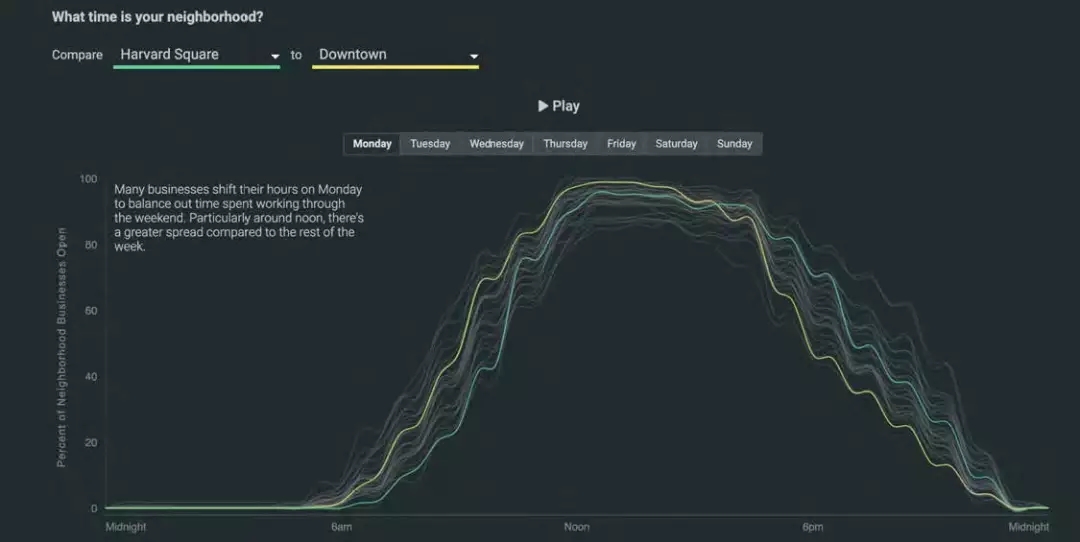This screenshot has width=1080, height=542.
Task: Select the Saturday tab
Action: [676, 144]
